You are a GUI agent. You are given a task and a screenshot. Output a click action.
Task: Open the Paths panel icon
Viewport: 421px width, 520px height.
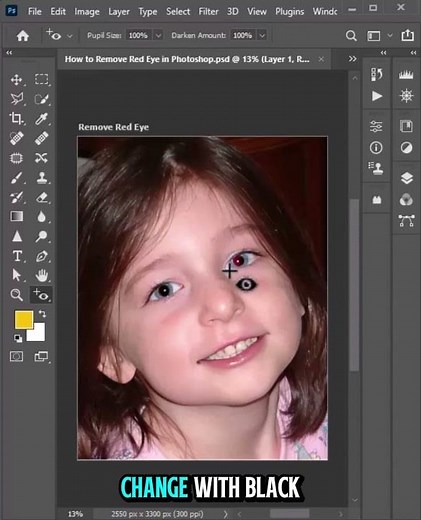[406, 221]
